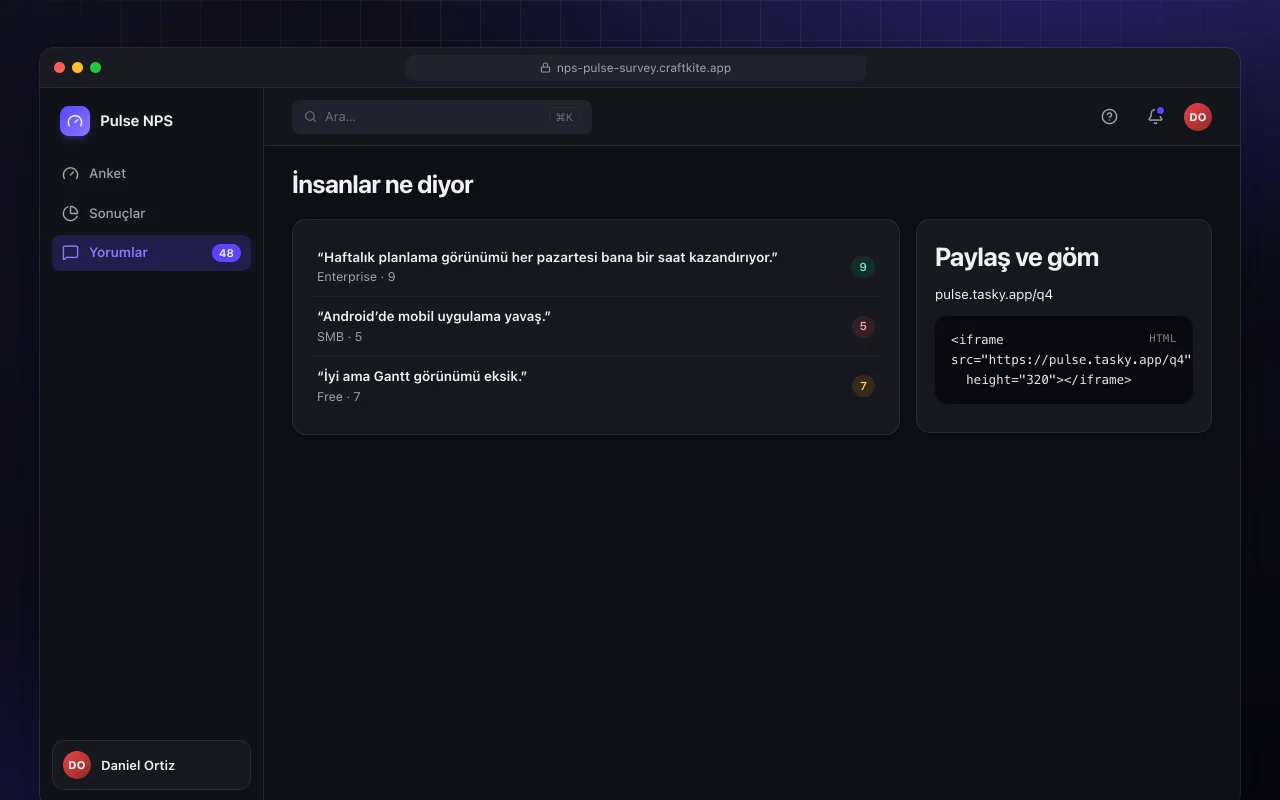Click the Pulse NPS logo icon

[75, 121]
